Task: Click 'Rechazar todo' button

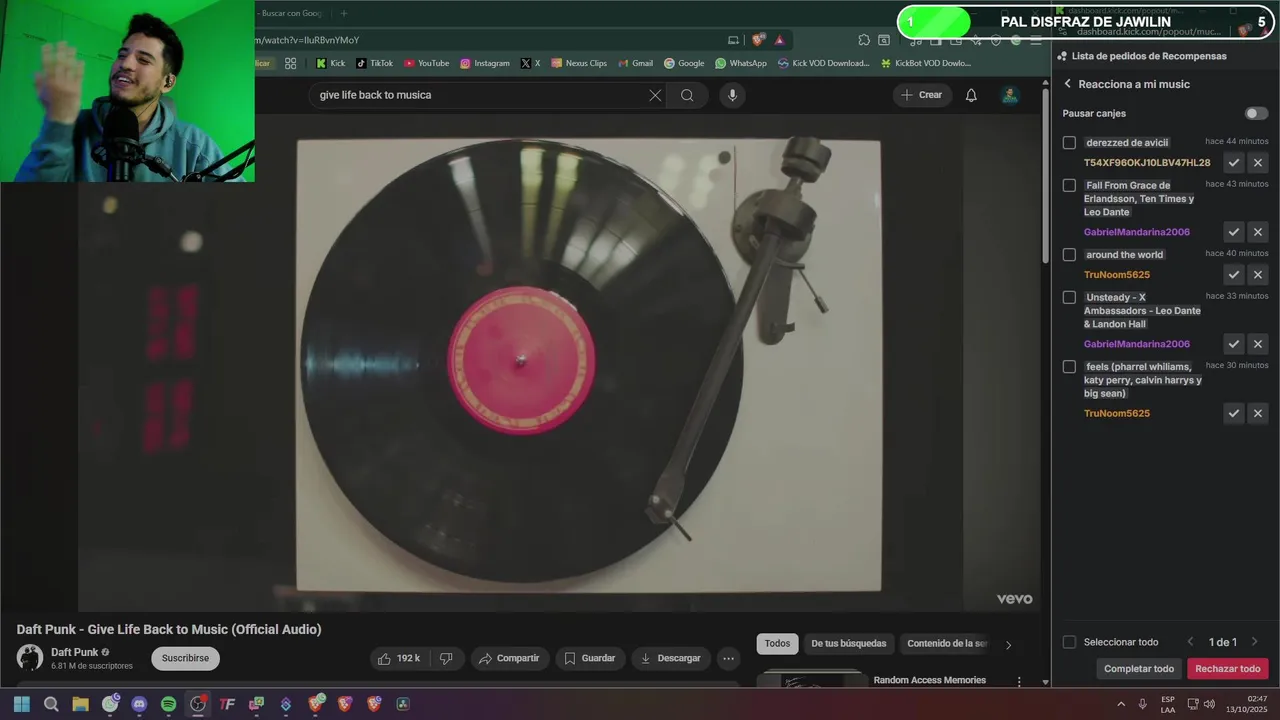Action: pyautogui.click(x=1228, y=669)
